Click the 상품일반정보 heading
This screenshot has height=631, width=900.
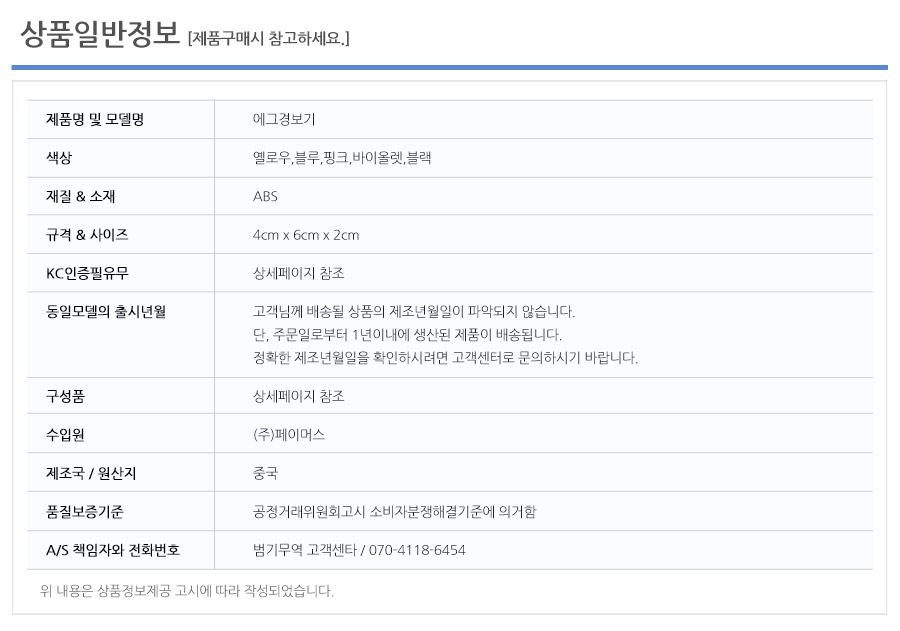click(100, 34)
